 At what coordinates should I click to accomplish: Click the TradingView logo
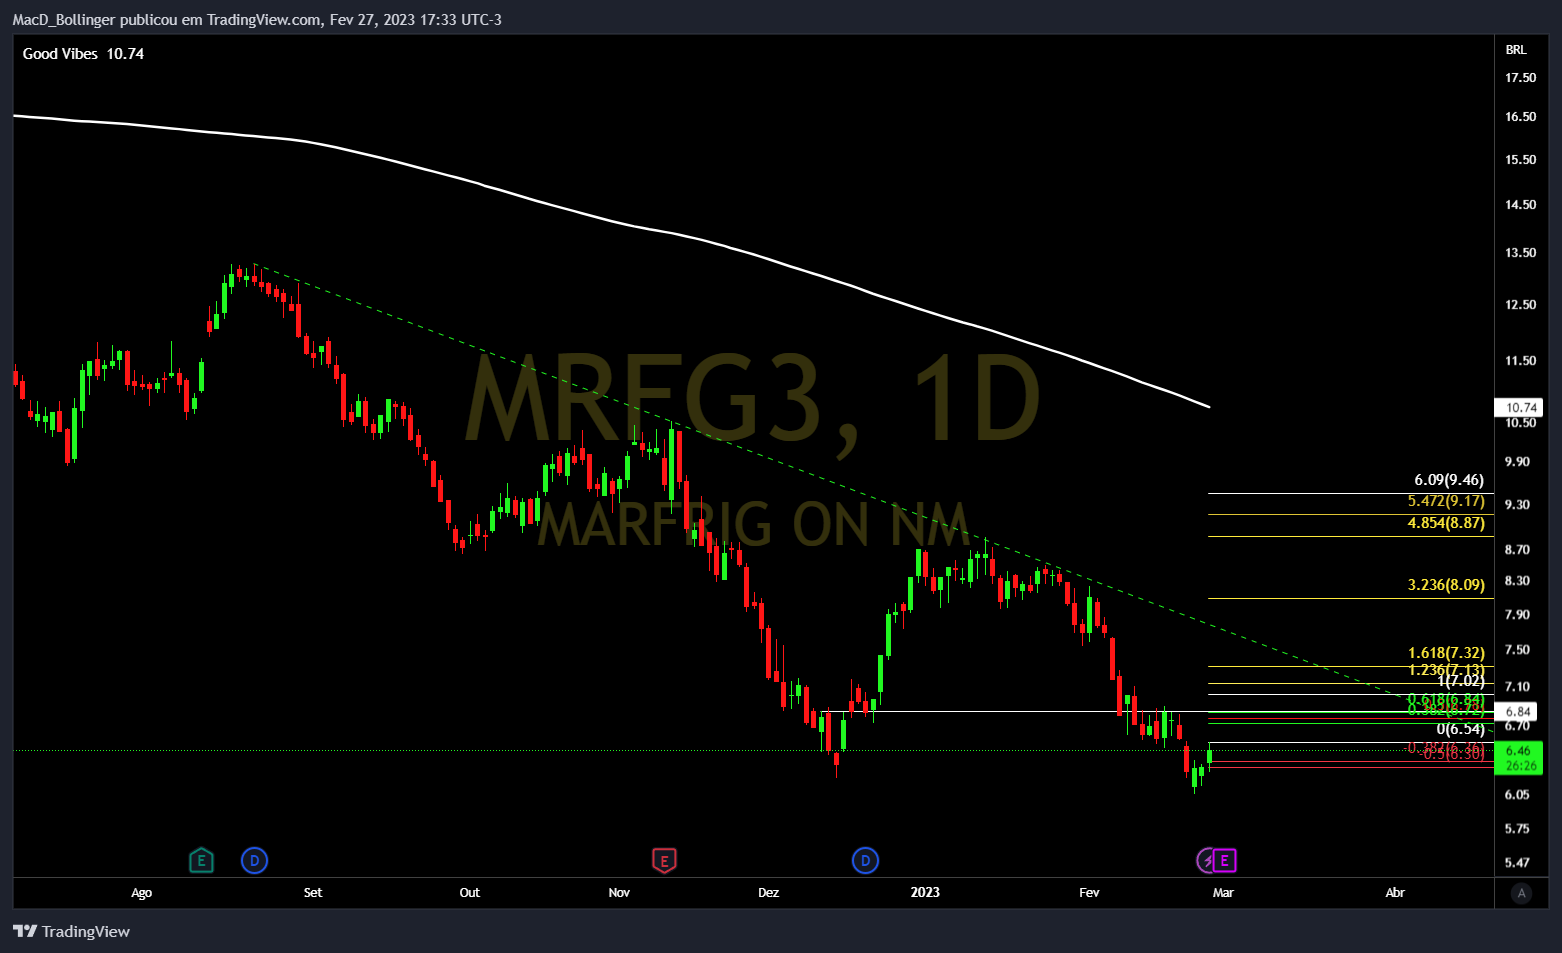click(71, 931)
